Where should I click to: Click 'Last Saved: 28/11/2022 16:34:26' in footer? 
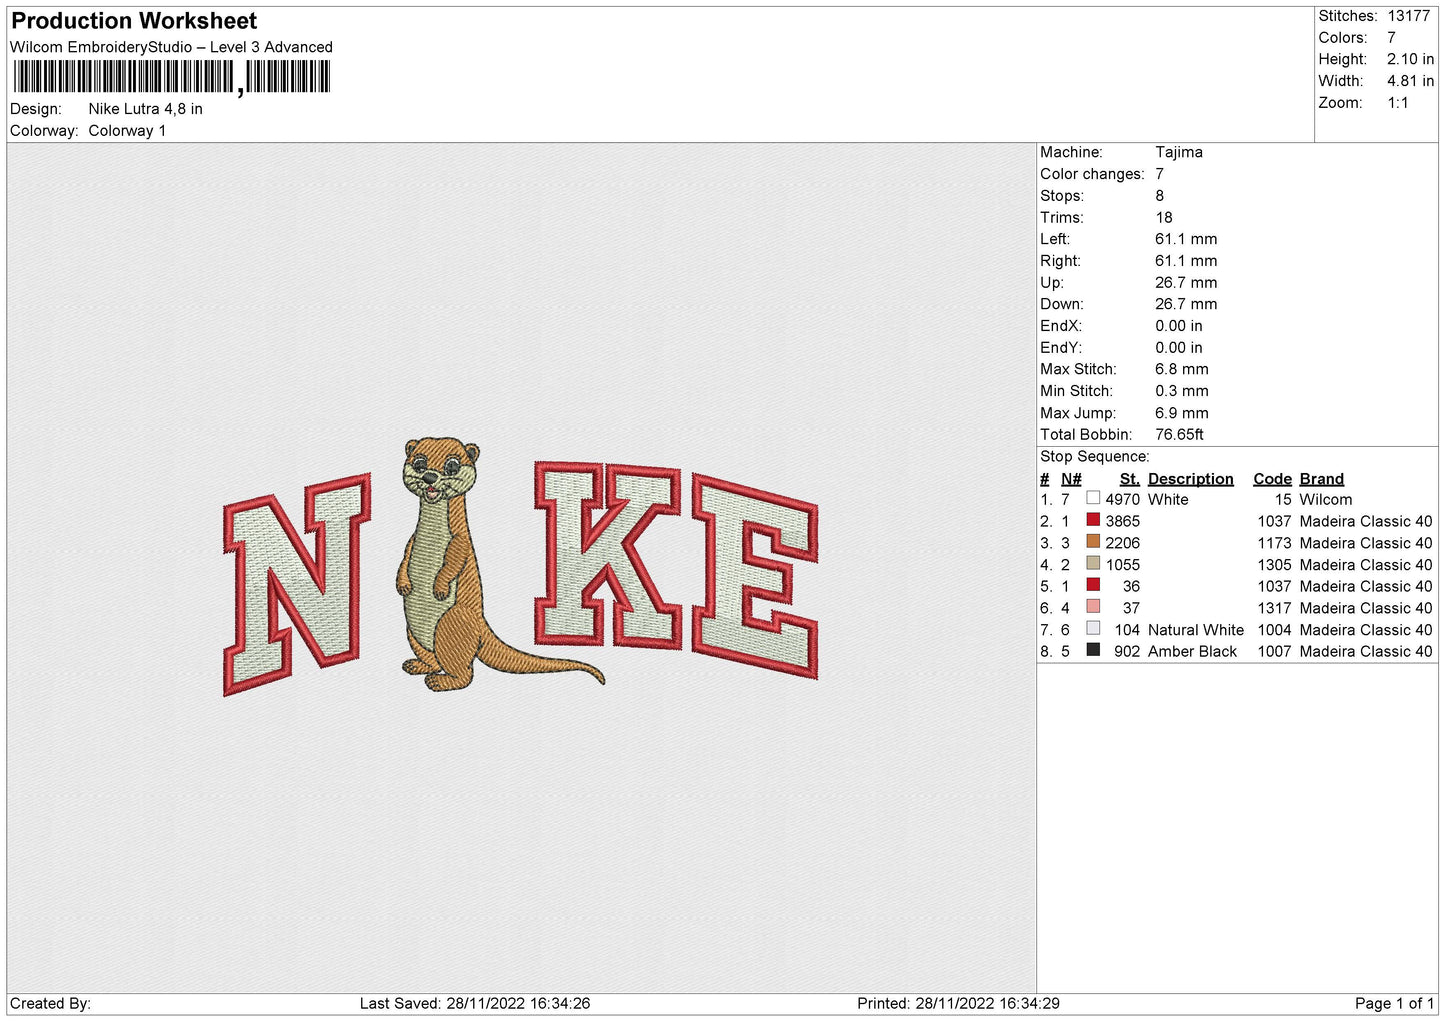[x=475, y=1003]
